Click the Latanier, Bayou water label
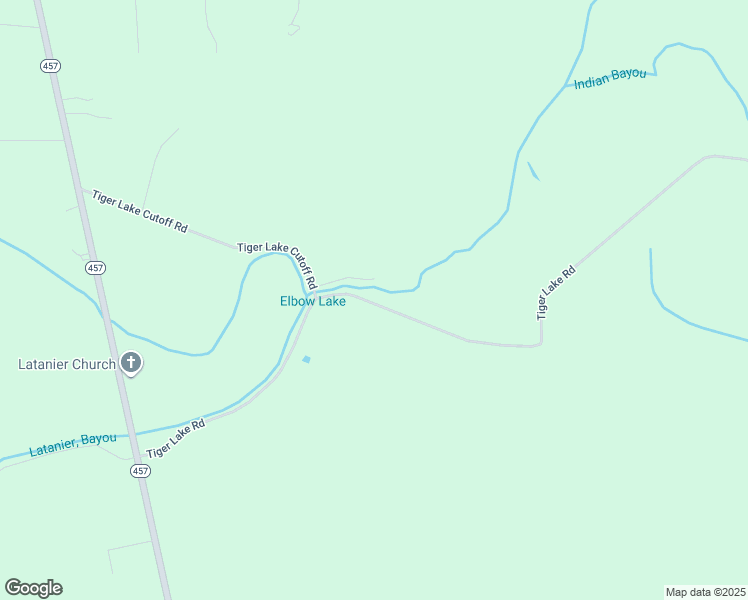 coord(73,445)
